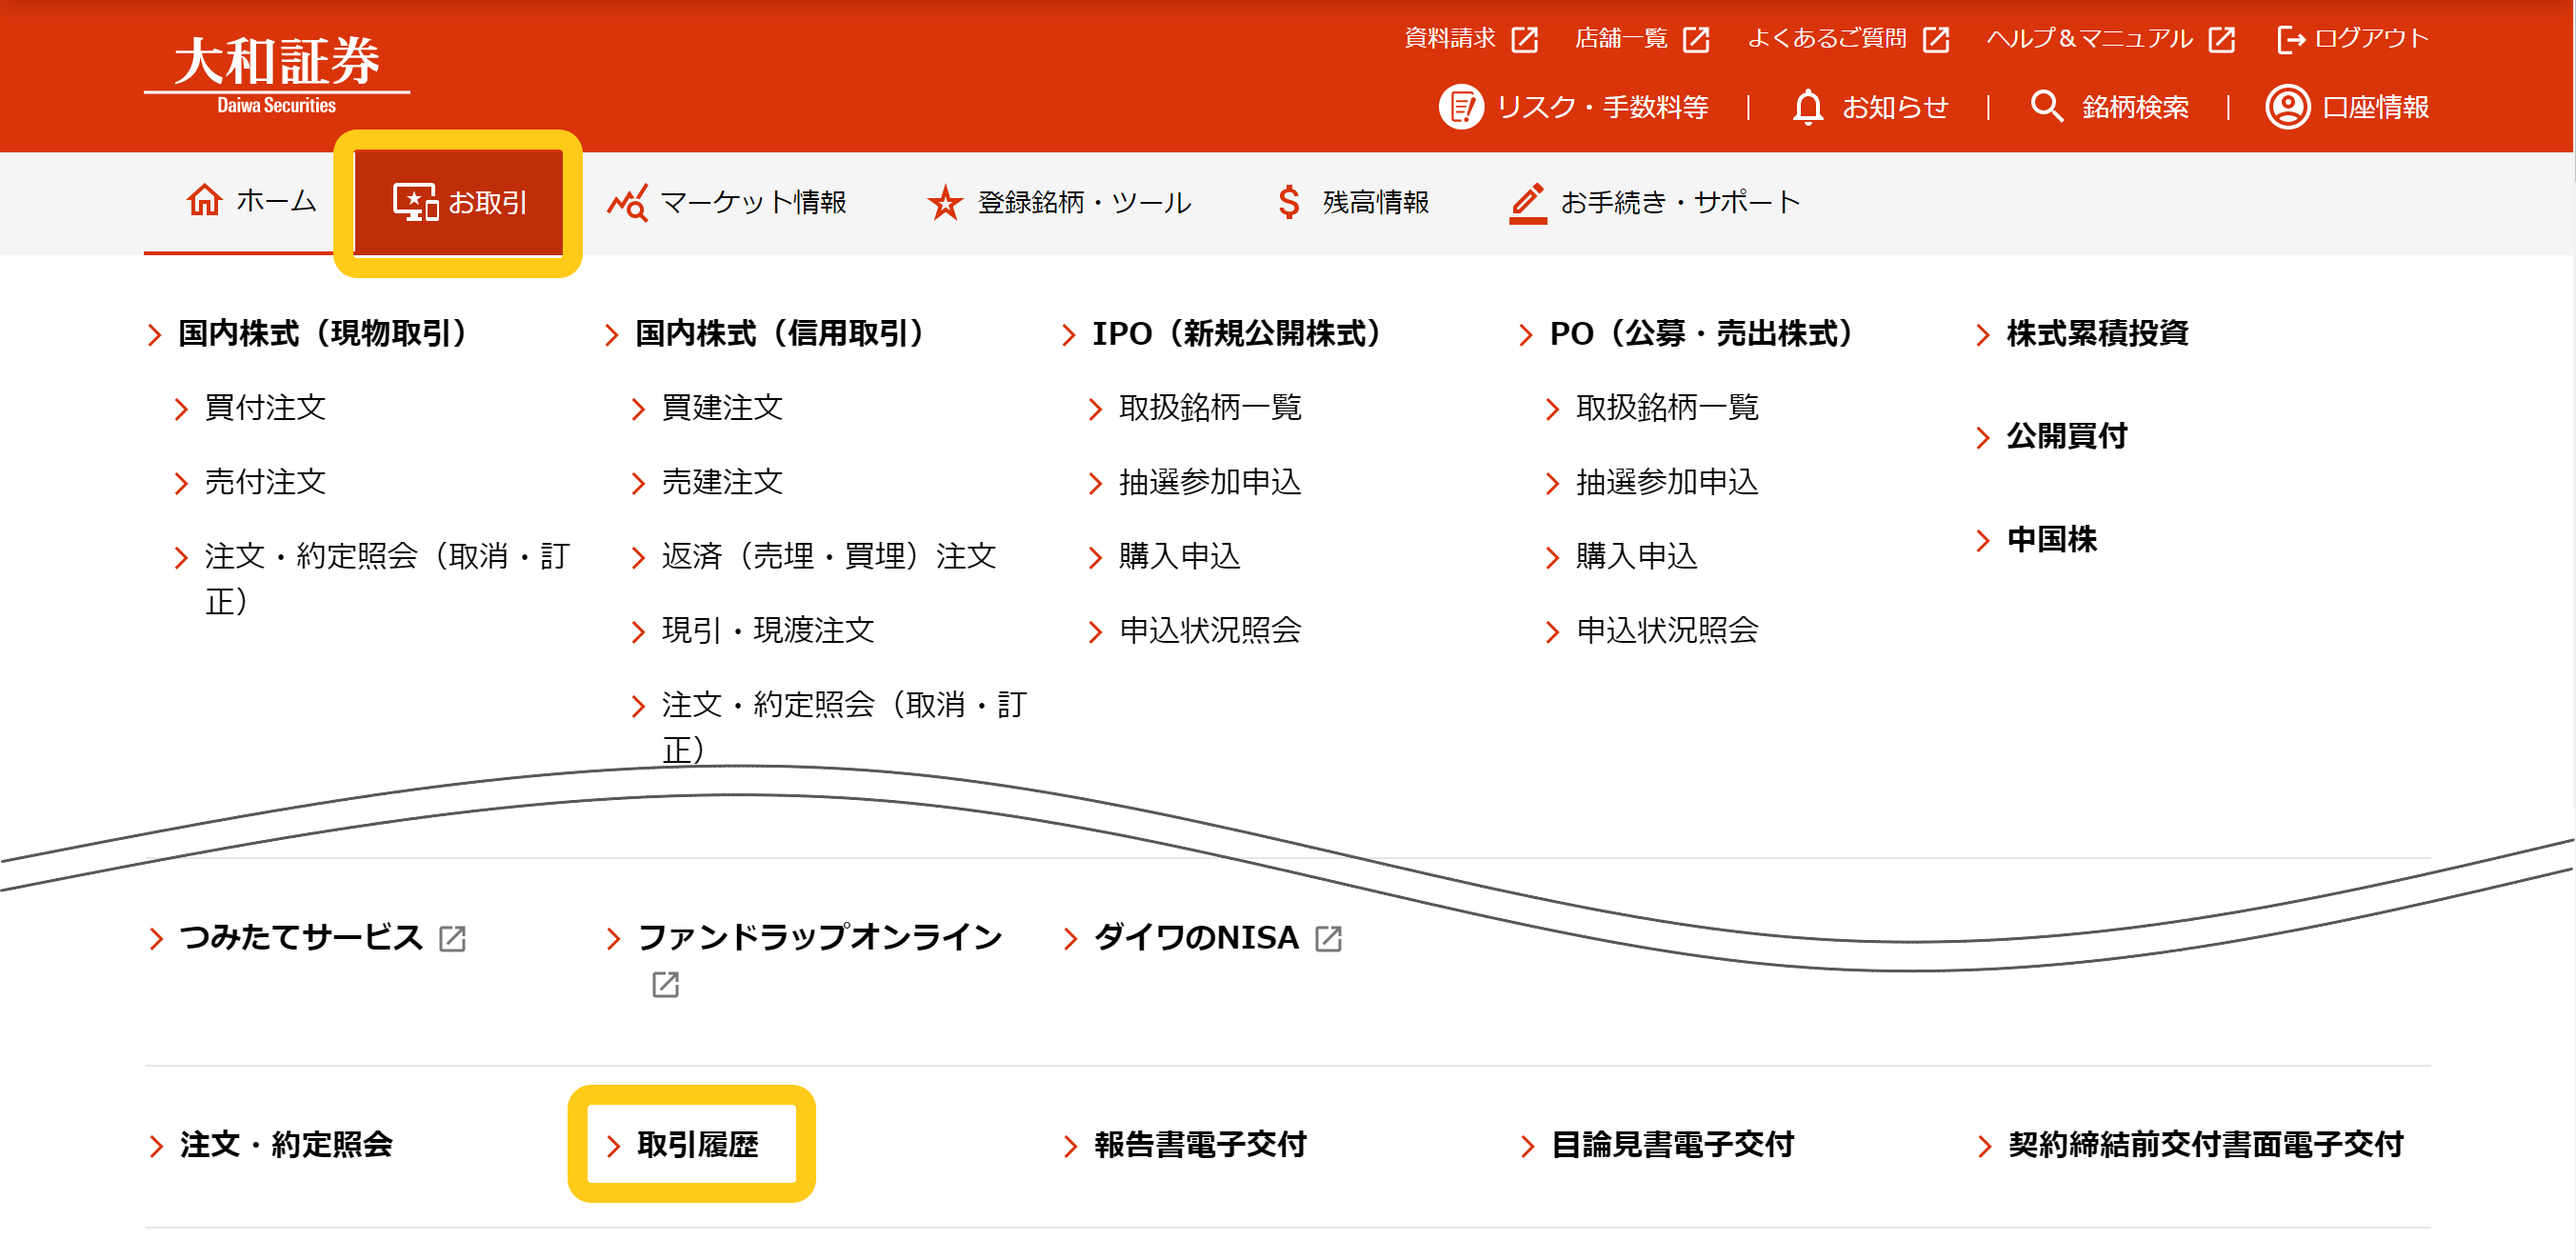Image resolution: width=2576 pixels, height=1260 pixels.
Task: Open the マーケット情報 tab
Action: [x=727, y=202]
